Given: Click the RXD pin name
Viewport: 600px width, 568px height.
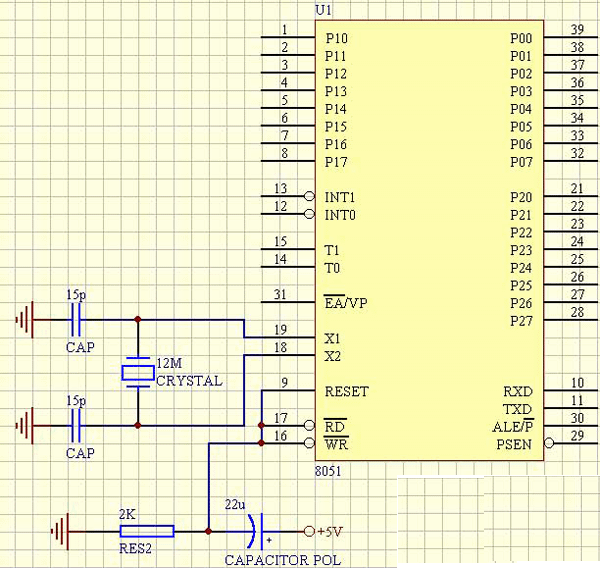Looking at the screenshot, I should coord(517,391).
